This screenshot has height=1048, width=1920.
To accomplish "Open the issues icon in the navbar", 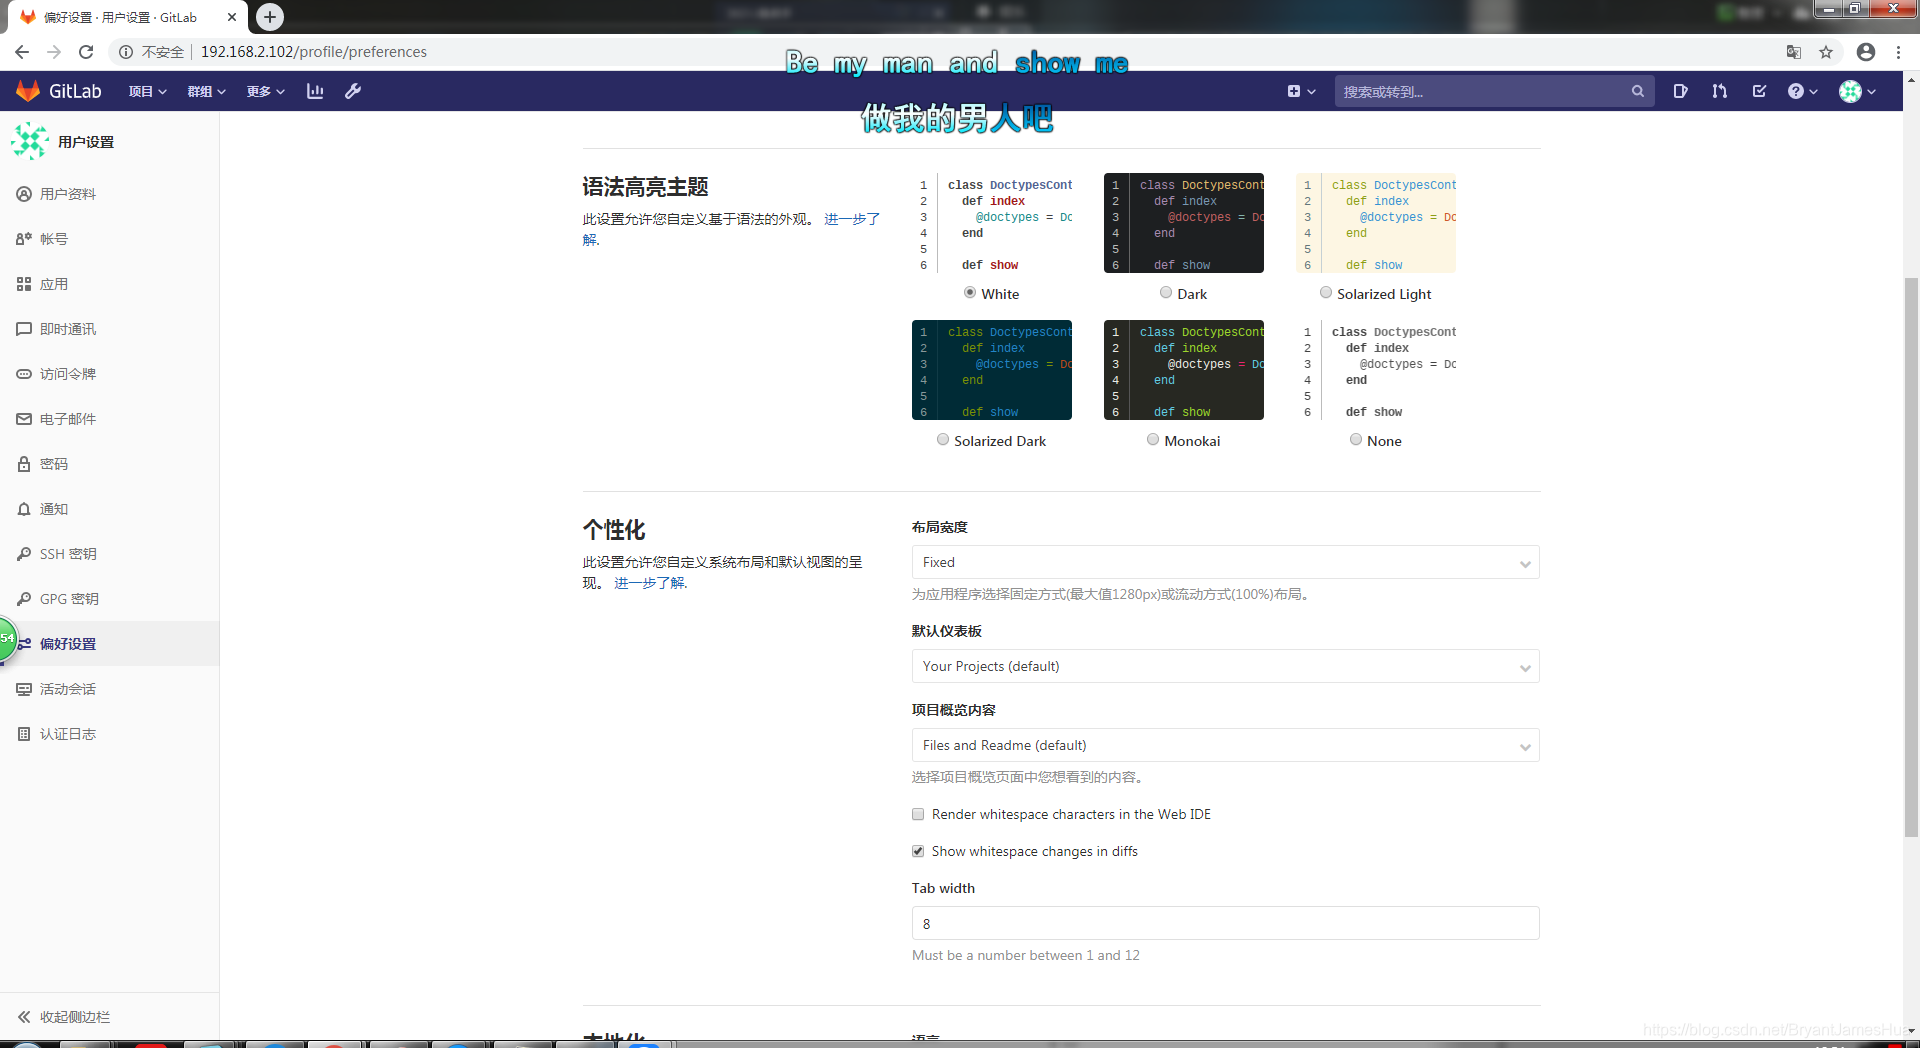I will 1680,91.
